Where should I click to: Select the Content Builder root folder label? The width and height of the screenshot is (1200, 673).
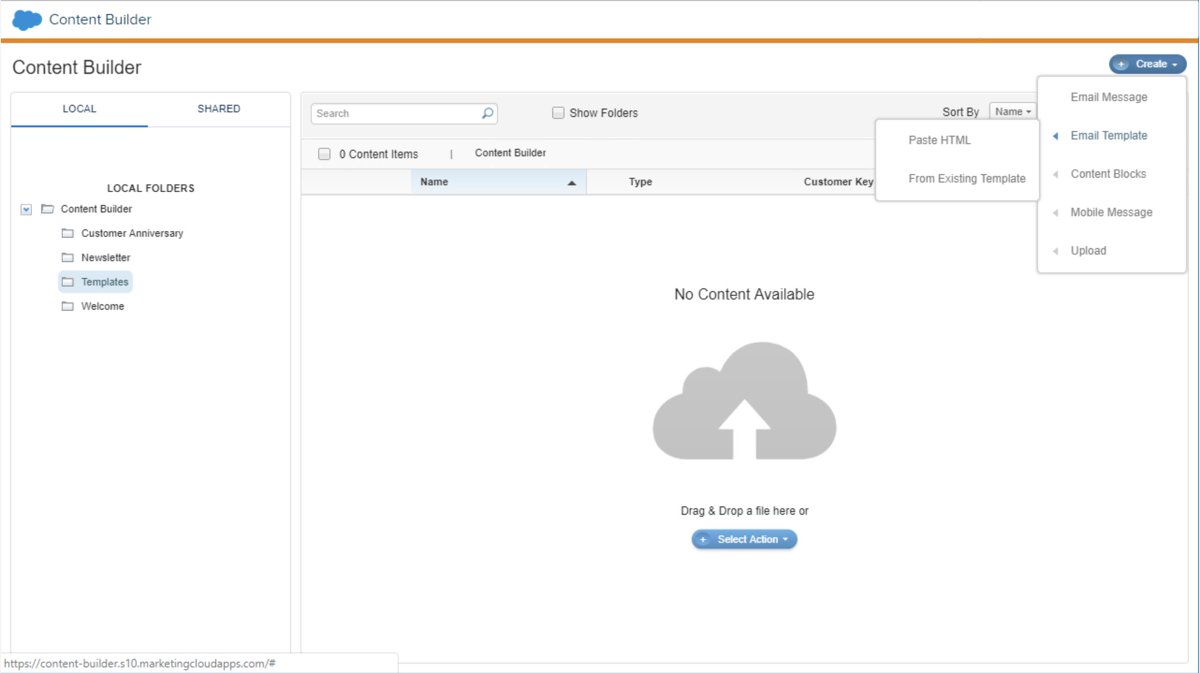(96, 209)
